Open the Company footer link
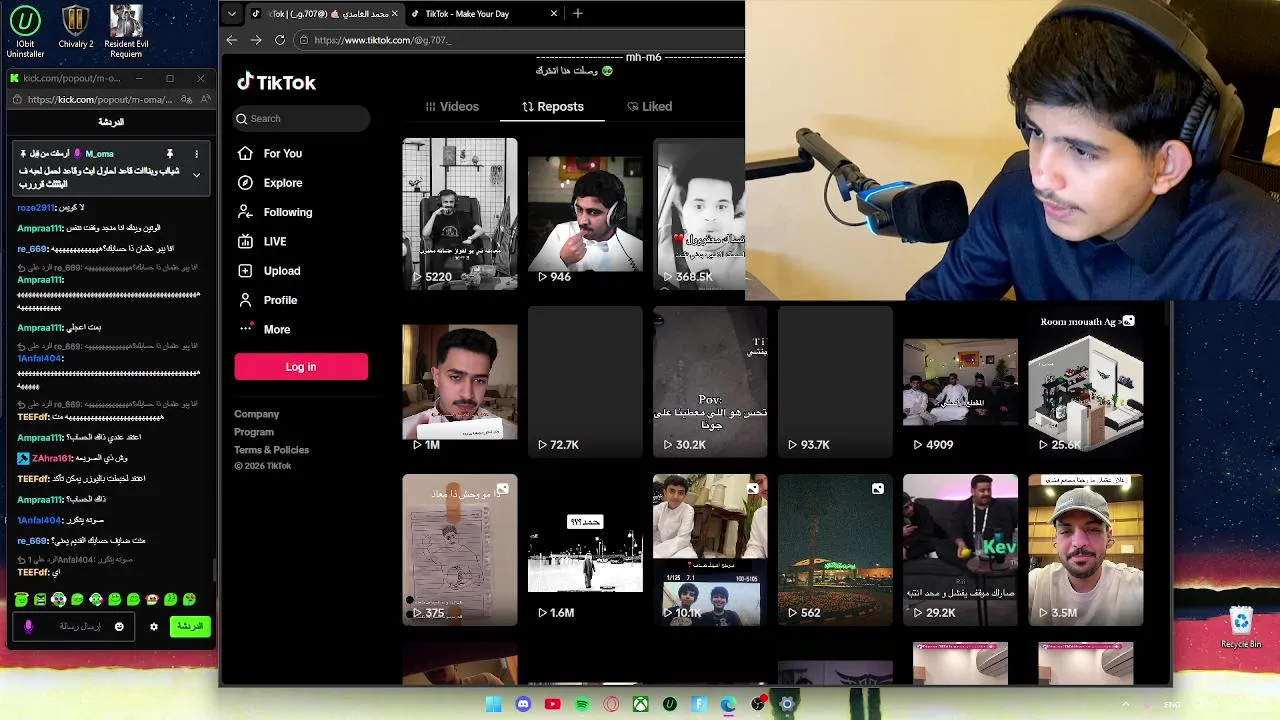 [x=257, y=414]
